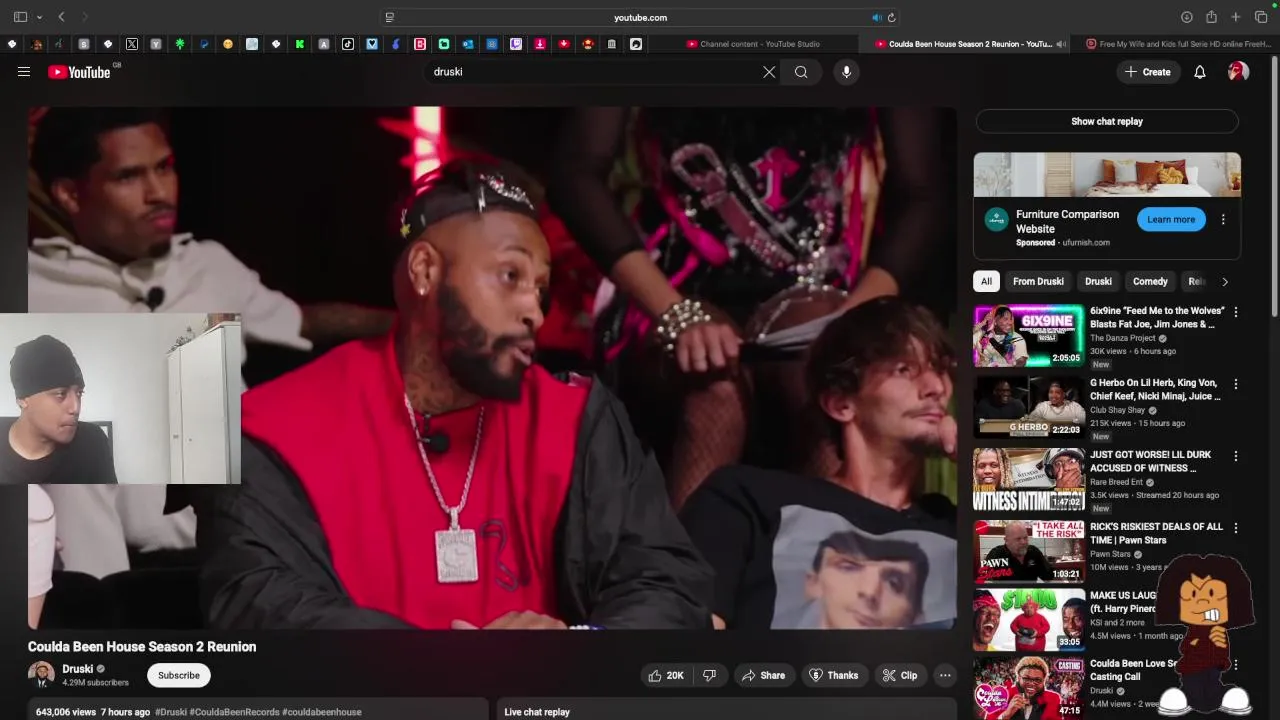Click in the address bar
The height and width of the screenshot is (720, 1280).
(640, 17)
